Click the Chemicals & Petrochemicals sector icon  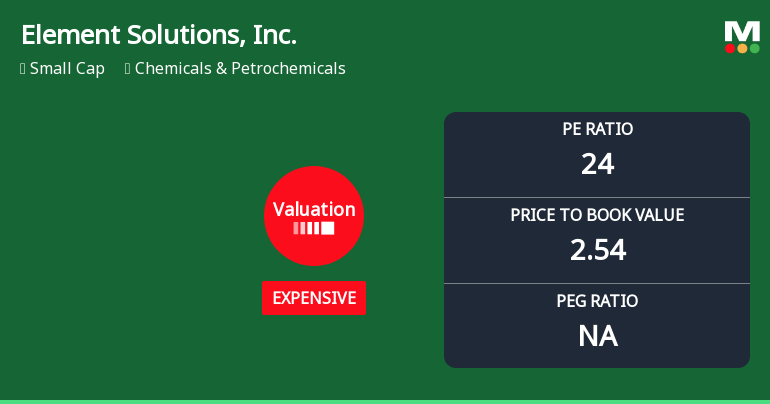[127, 69]
